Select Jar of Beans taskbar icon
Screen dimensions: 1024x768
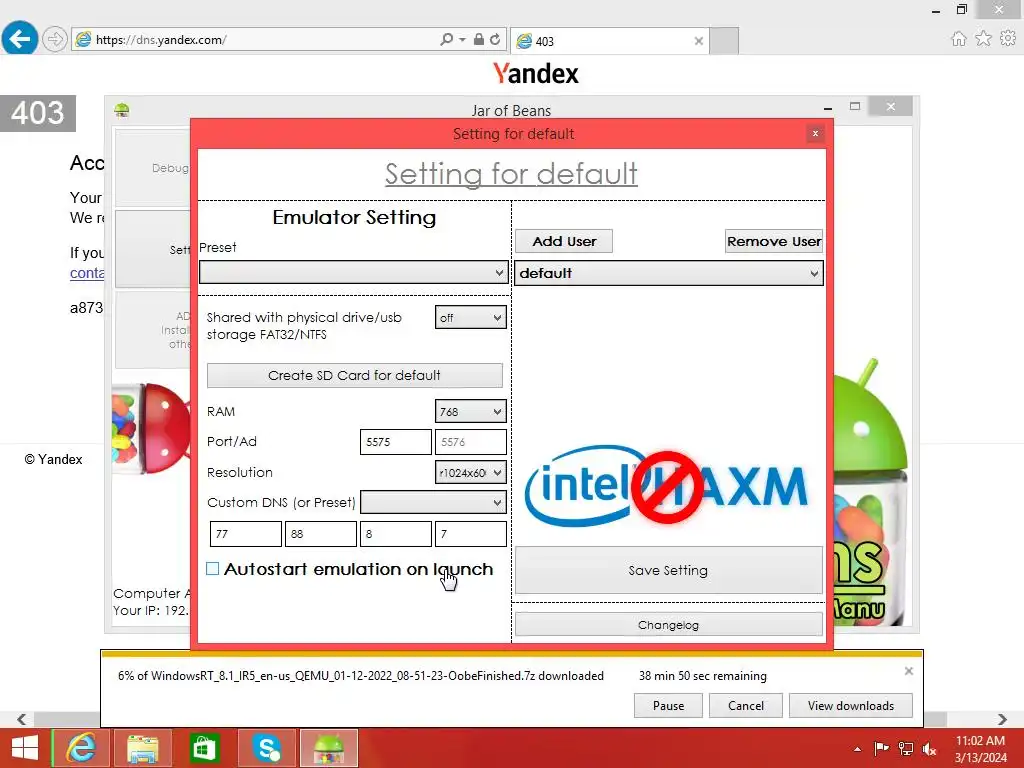[328, 748]
